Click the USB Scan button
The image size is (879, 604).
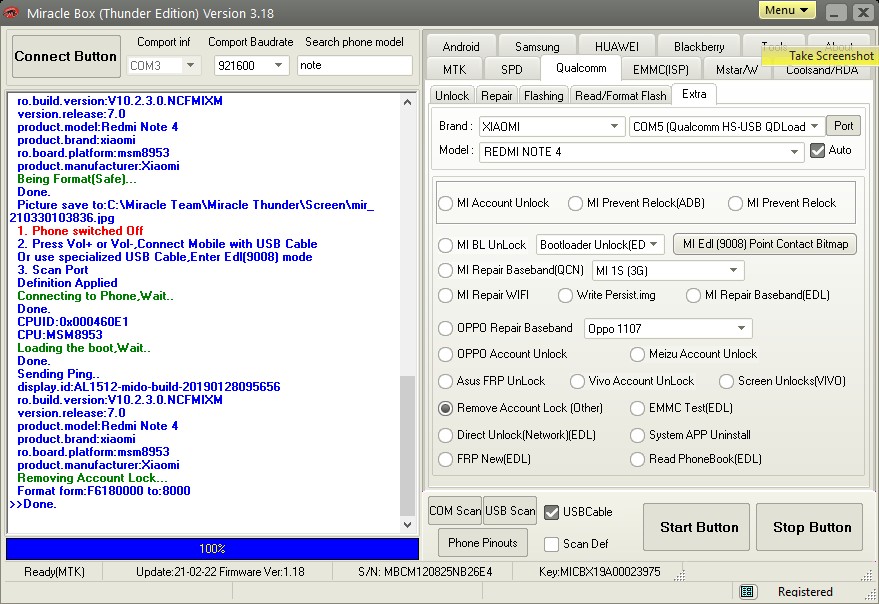click(x=510, y=511)
